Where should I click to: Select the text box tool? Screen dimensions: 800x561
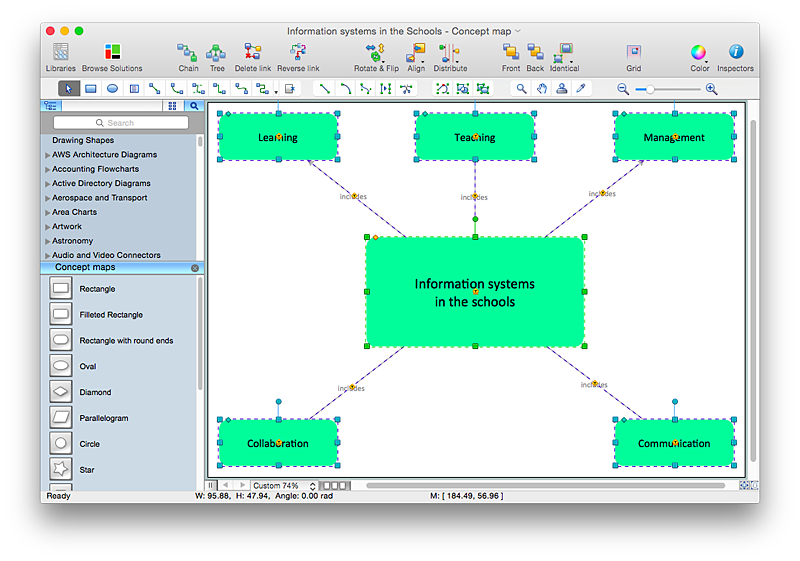134,89
